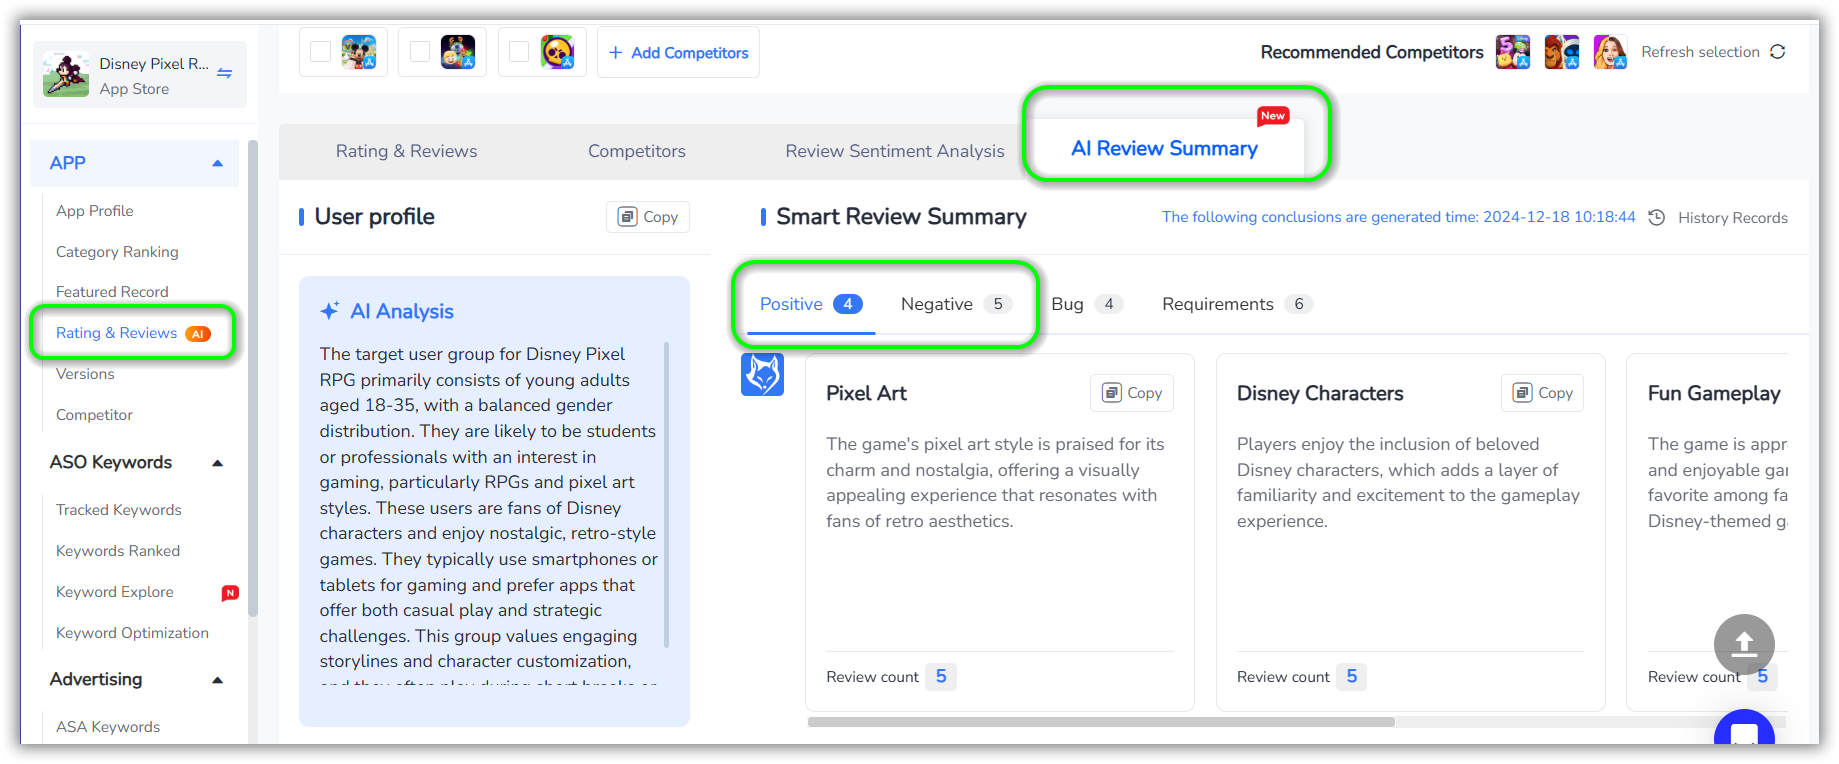Collapse the Advertising section
The image size is (1839, 764).
click(x=217, y=680)
